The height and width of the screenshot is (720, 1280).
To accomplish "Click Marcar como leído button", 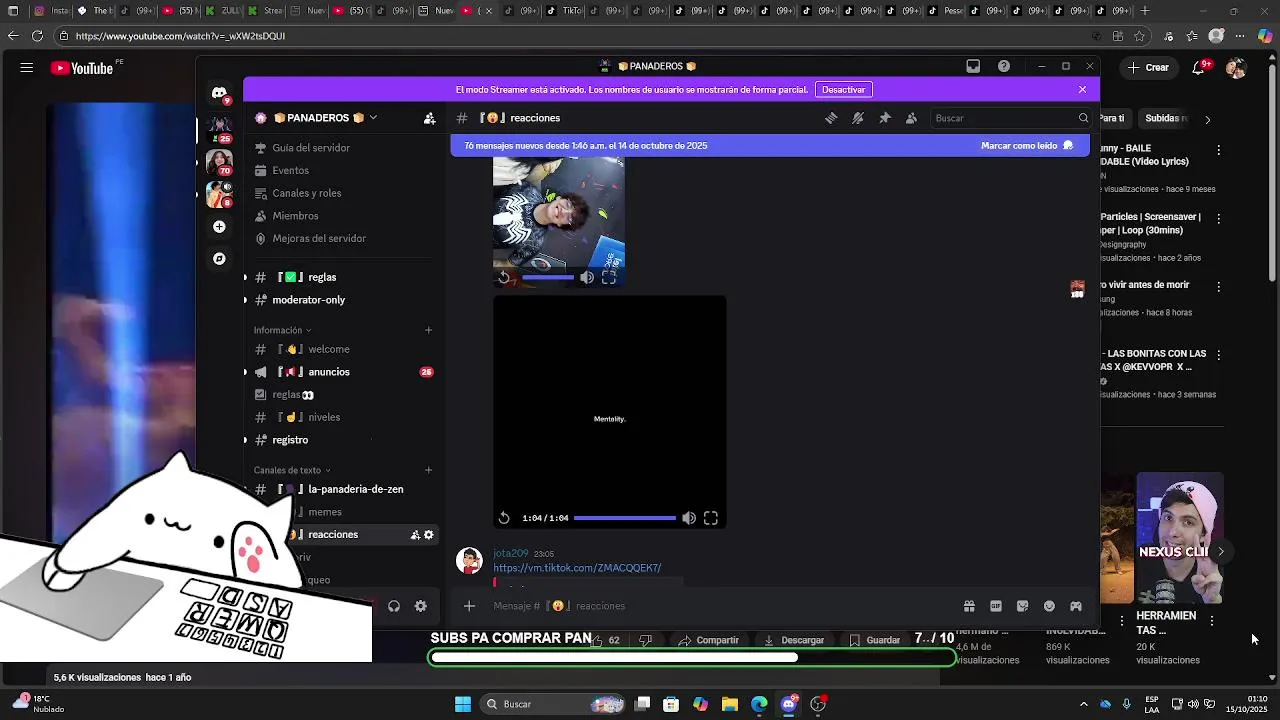I will pos(1027,145).
